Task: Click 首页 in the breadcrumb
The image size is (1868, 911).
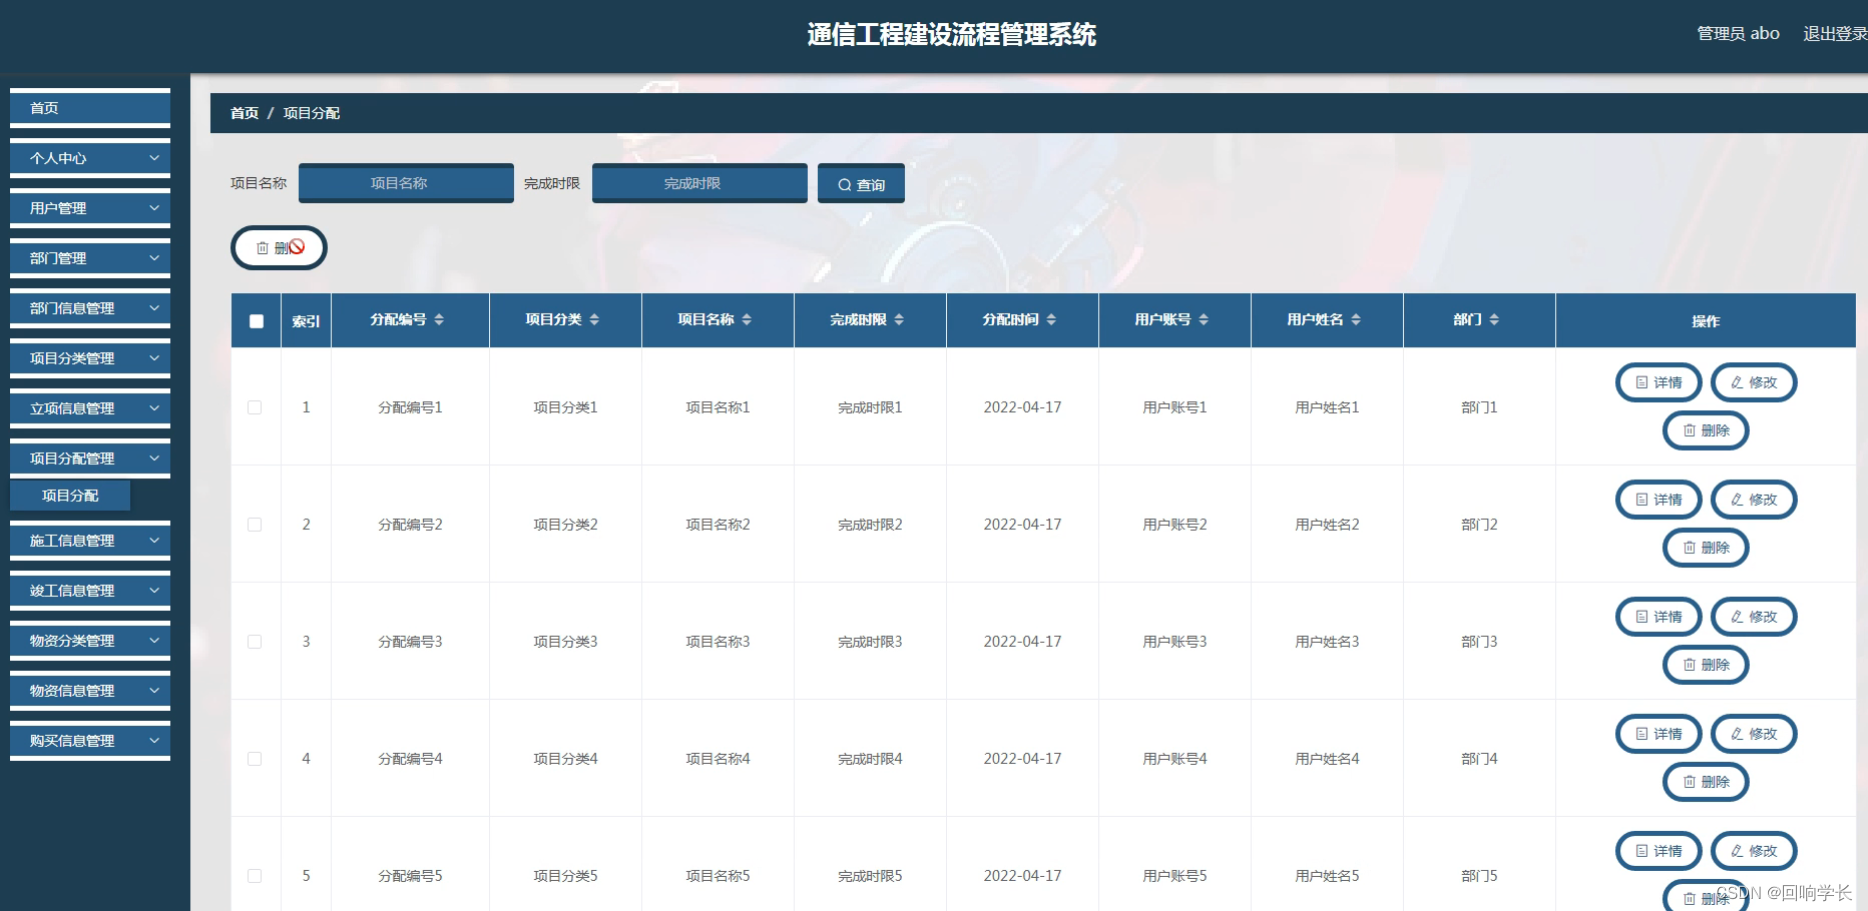Action: pyautogui.click(x=244, y=113)
